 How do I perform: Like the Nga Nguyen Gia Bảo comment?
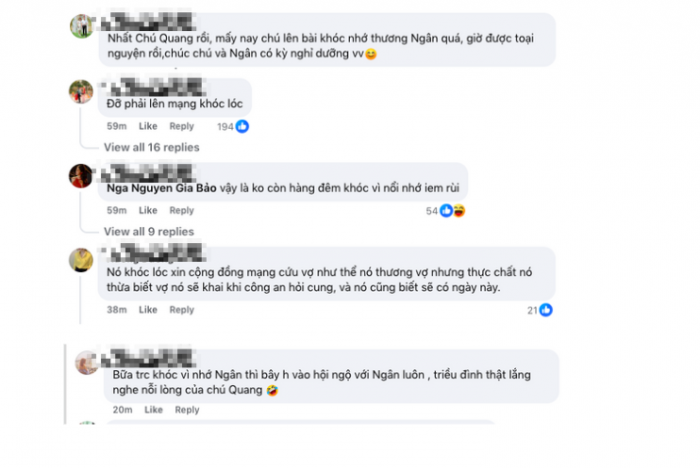(148, 210)
